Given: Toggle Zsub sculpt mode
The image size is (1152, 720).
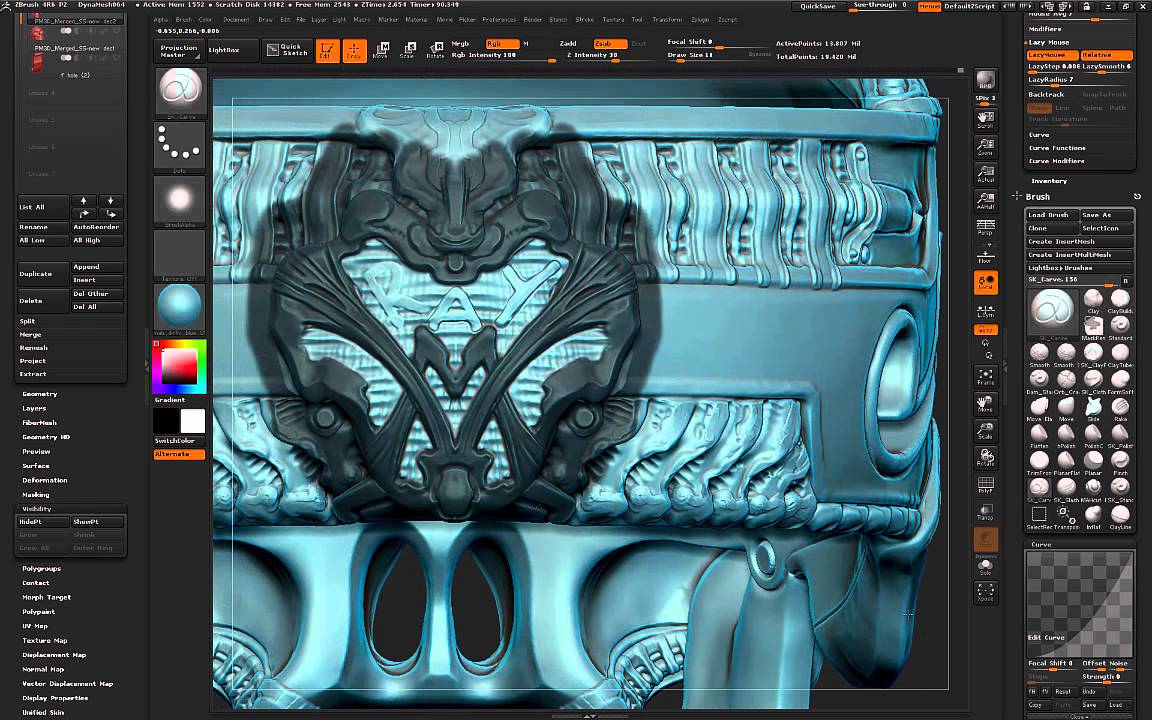Looking at the screenshot, I should (x=610, y=43).
